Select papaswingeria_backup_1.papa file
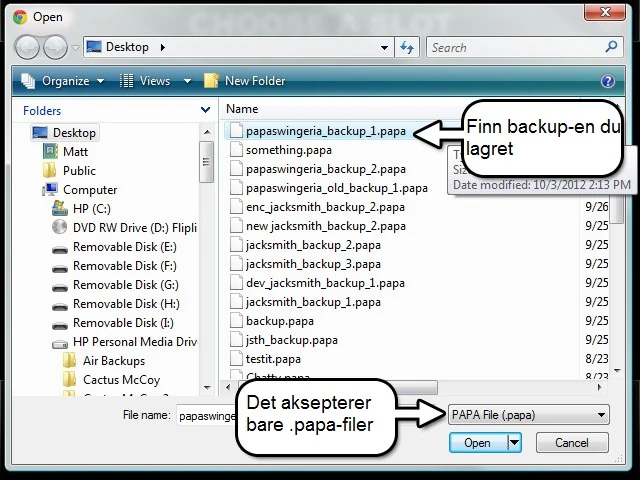640x480 pixels. 318,131
